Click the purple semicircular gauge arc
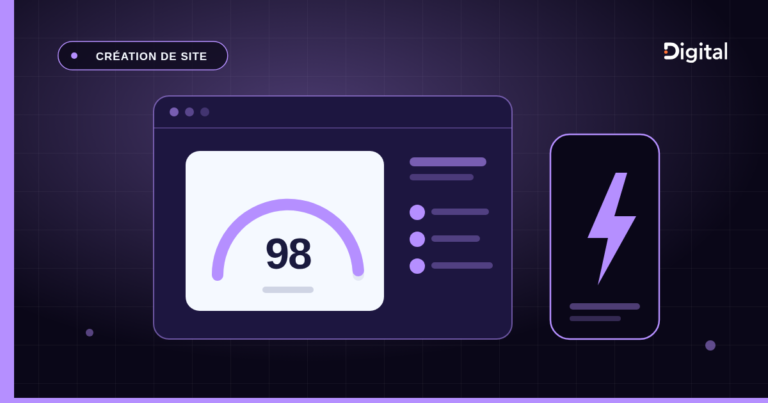This screenshot has width=768, height=403. (288, 239)
